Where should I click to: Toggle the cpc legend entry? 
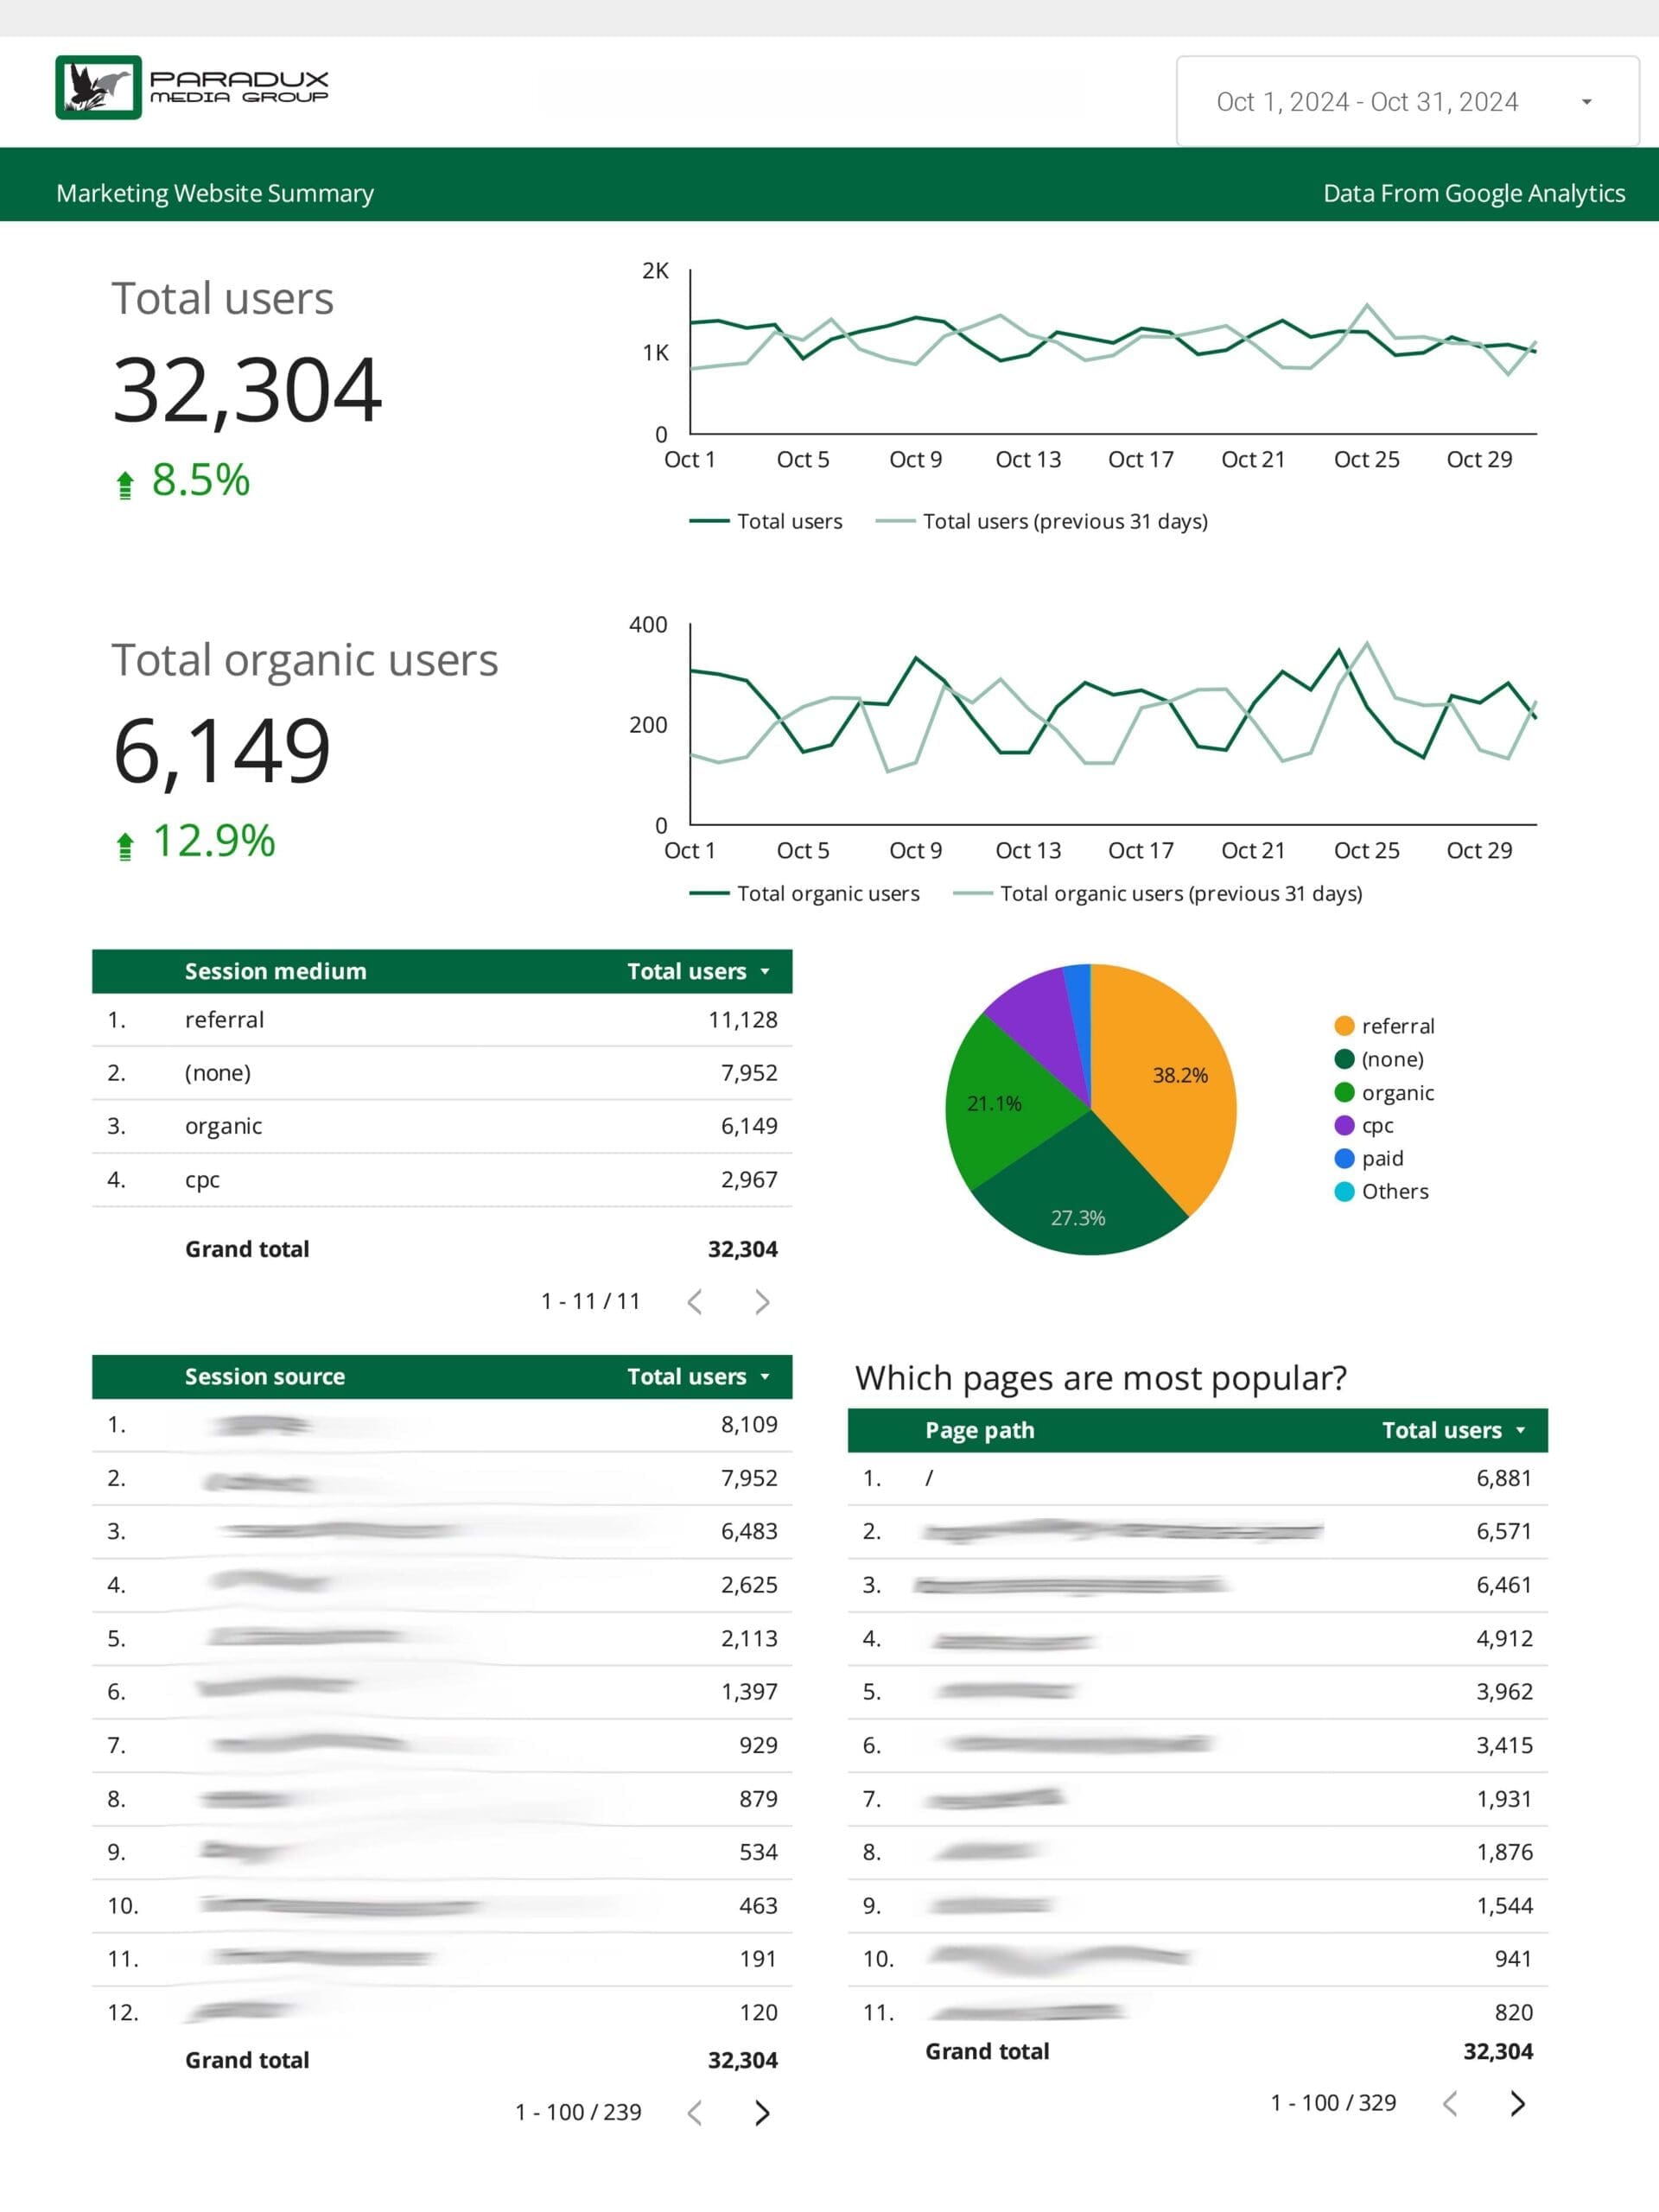[x=1365, y=1125]
